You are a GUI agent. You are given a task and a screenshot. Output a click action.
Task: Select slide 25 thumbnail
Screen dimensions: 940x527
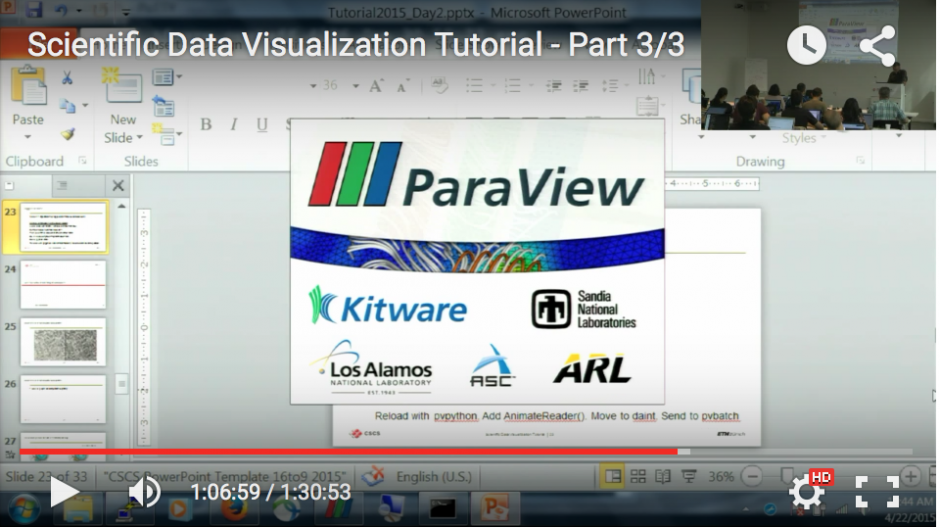pyautogui.click(x=63, y=342)
